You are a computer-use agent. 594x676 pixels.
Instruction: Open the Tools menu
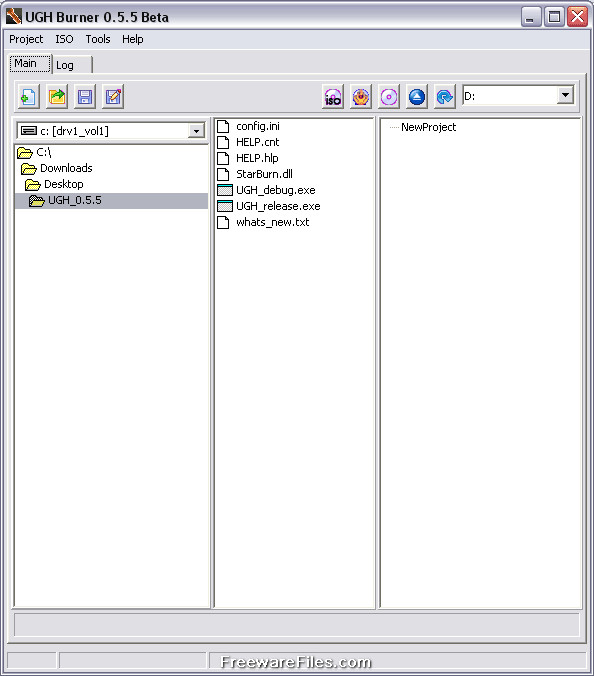(x=98, y=39)
